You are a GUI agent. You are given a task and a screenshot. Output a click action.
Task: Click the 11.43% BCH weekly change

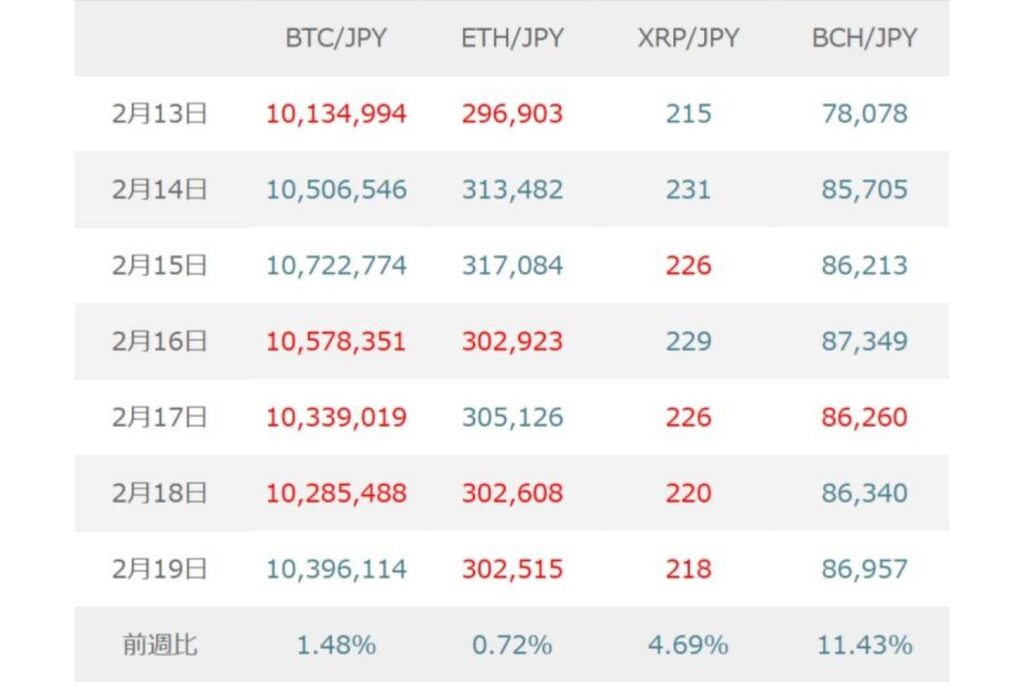click(864, 645)
